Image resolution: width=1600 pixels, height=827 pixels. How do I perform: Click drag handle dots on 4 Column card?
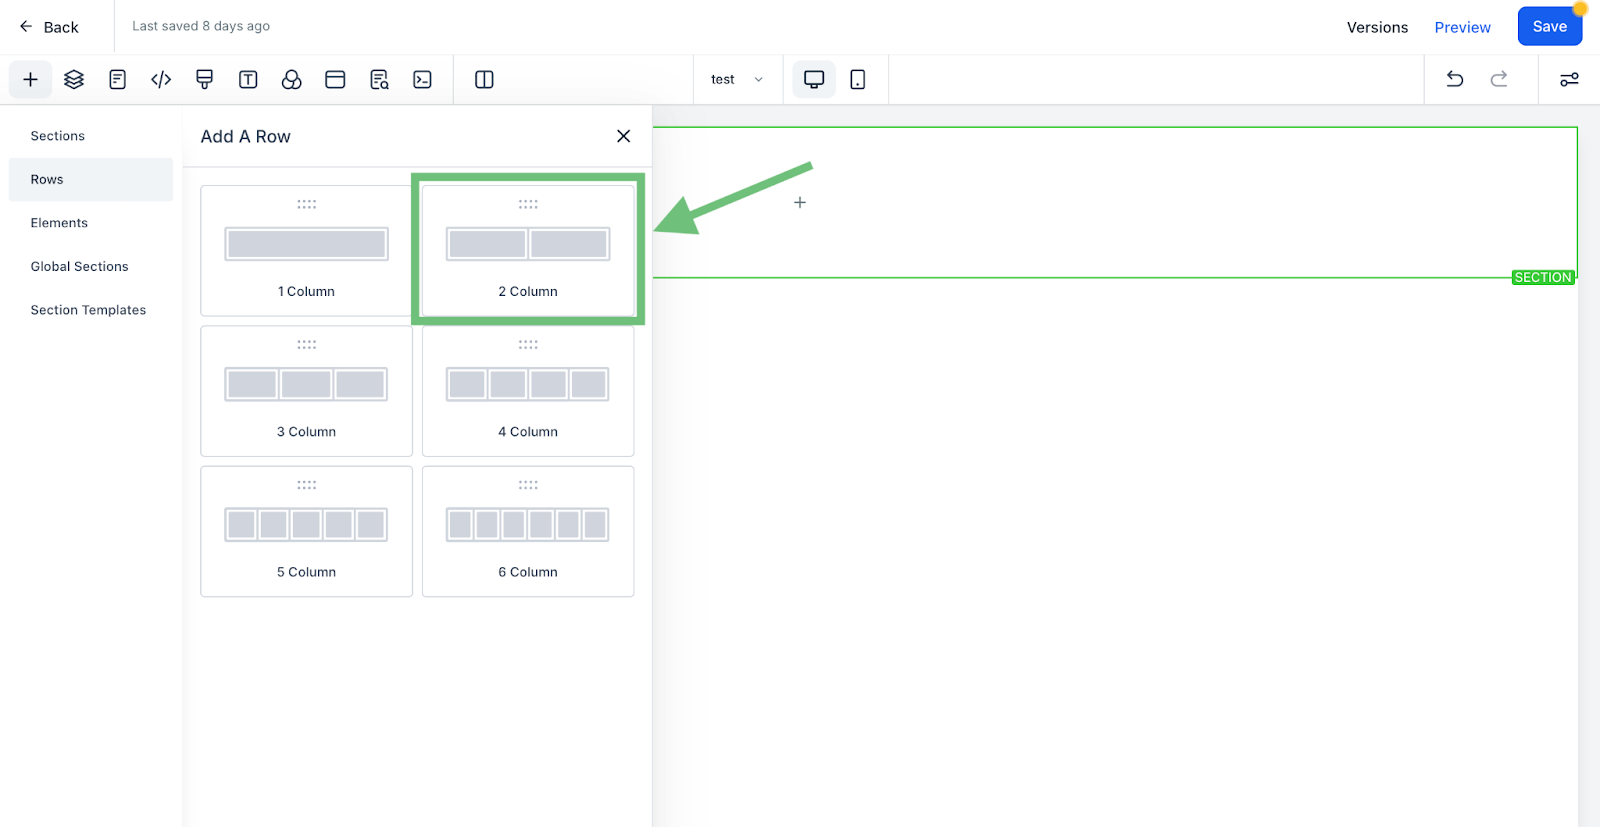(528, 344)
